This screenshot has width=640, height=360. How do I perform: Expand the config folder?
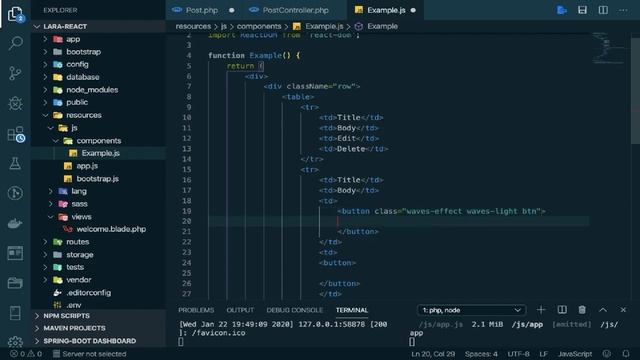(98, 64)
